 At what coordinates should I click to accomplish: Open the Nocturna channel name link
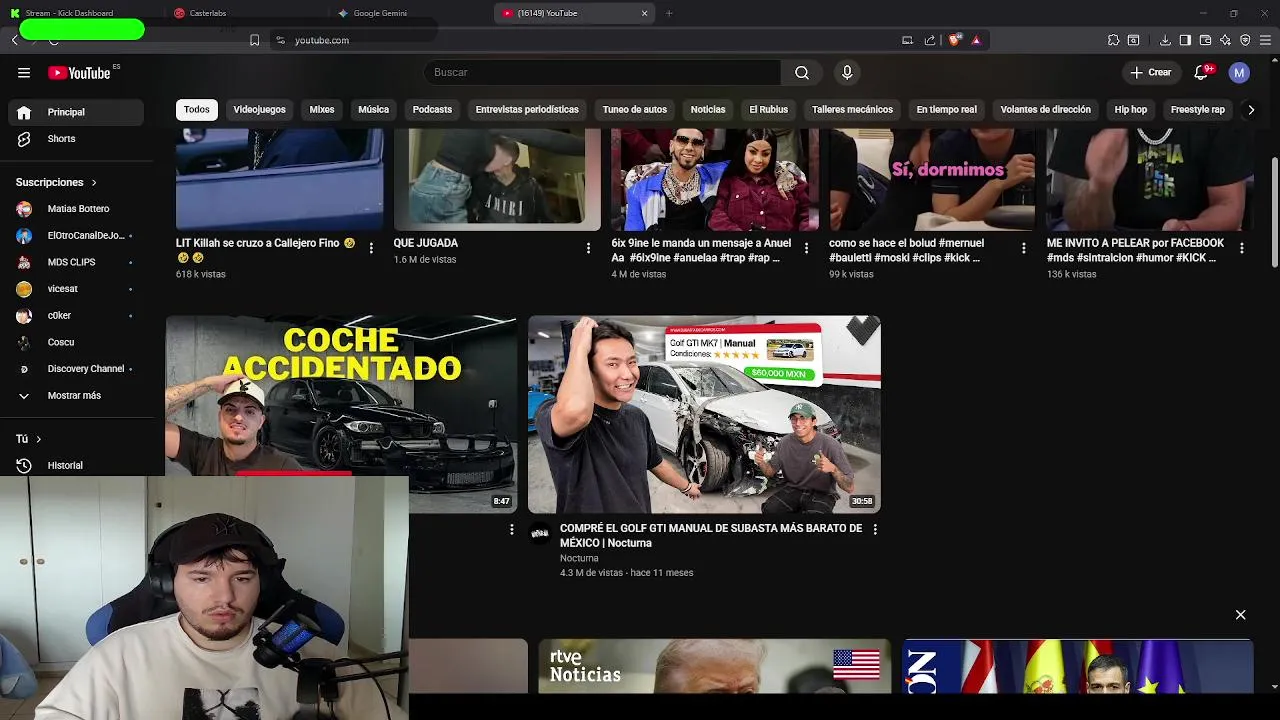(x=579, y=558)
